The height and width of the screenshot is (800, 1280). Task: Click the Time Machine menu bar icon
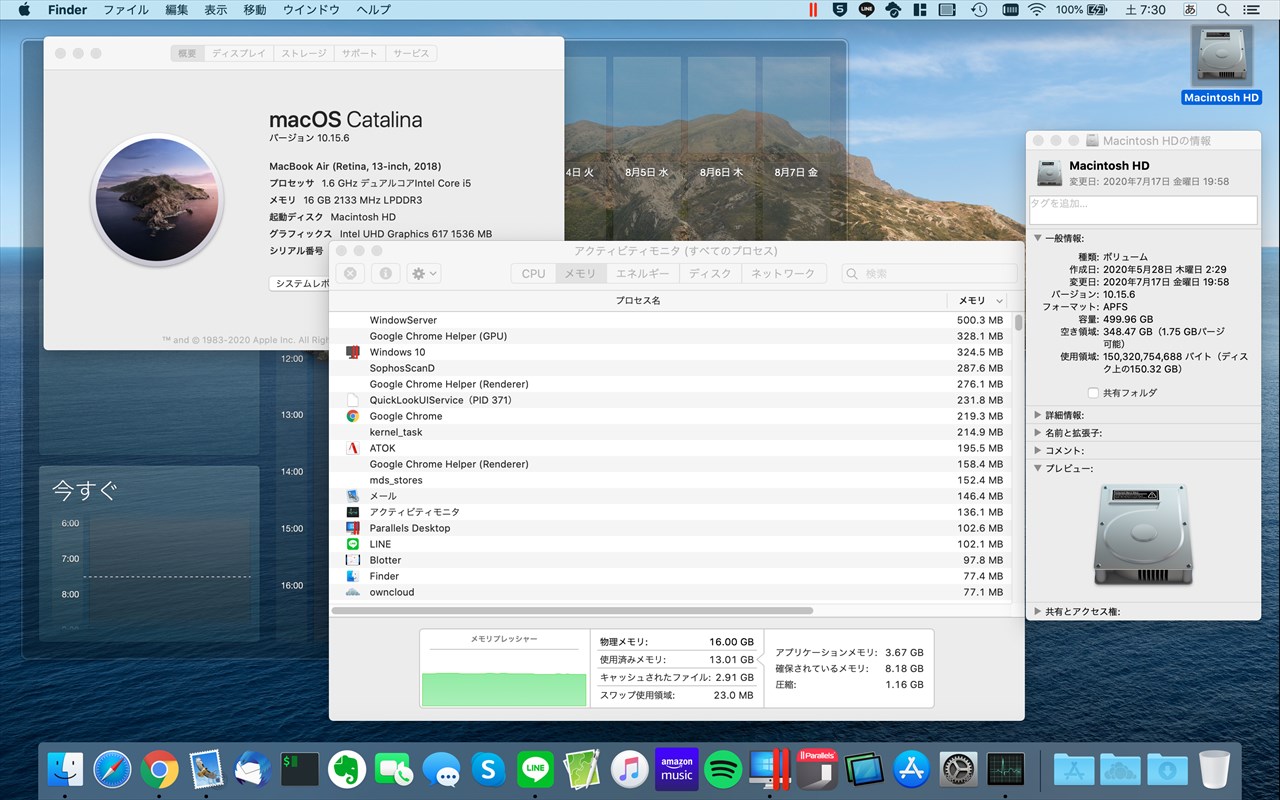(979, 10)
